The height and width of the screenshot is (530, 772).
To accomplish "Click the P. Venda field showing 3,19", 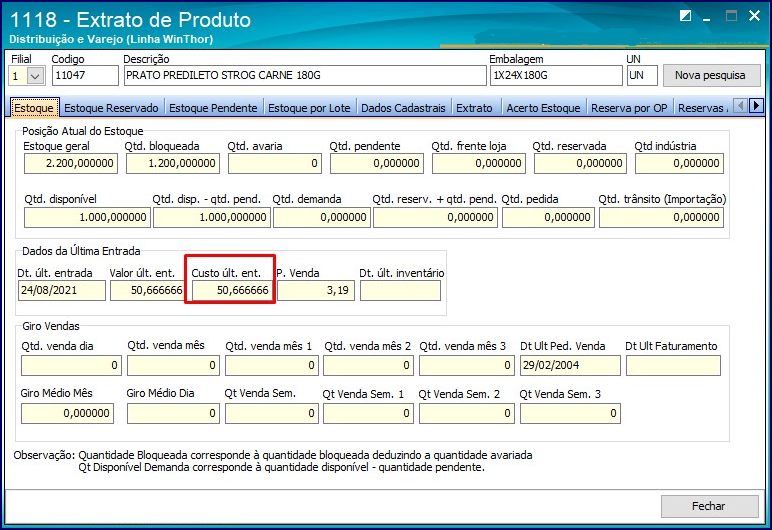I will coord(316,291).
